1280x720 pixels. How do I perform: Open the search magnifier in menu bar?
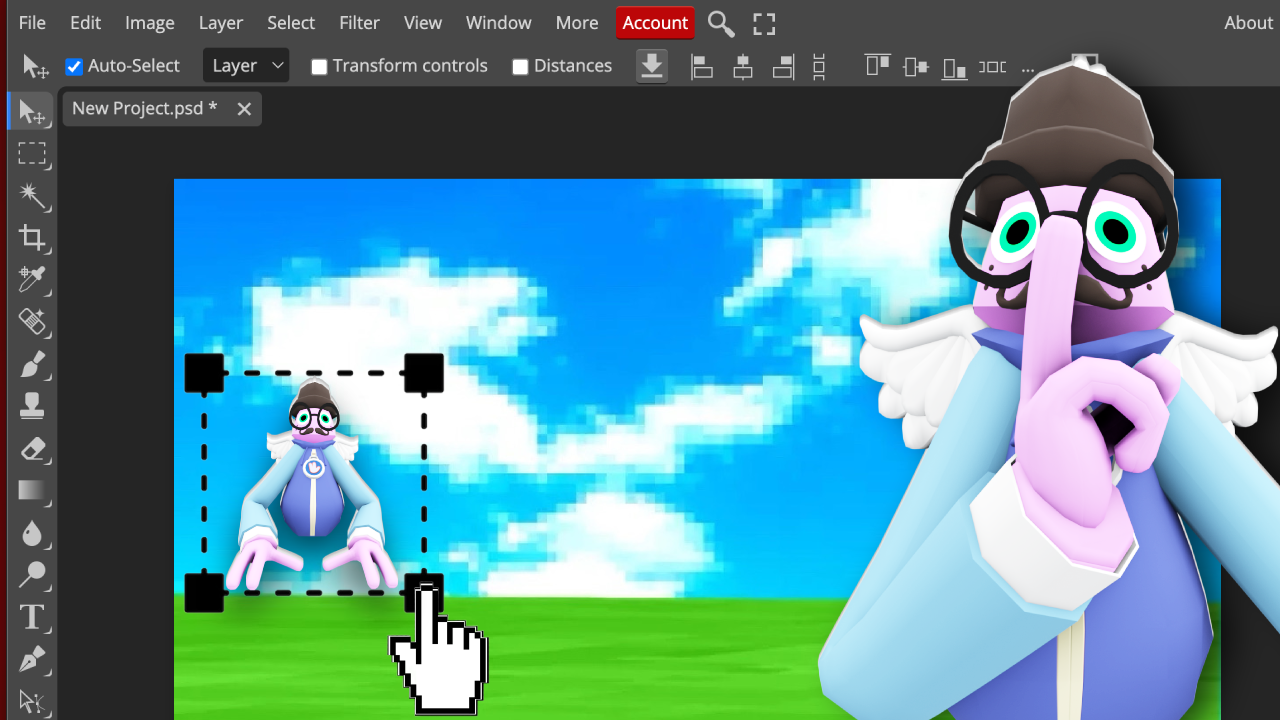click(x=720, y=23)
